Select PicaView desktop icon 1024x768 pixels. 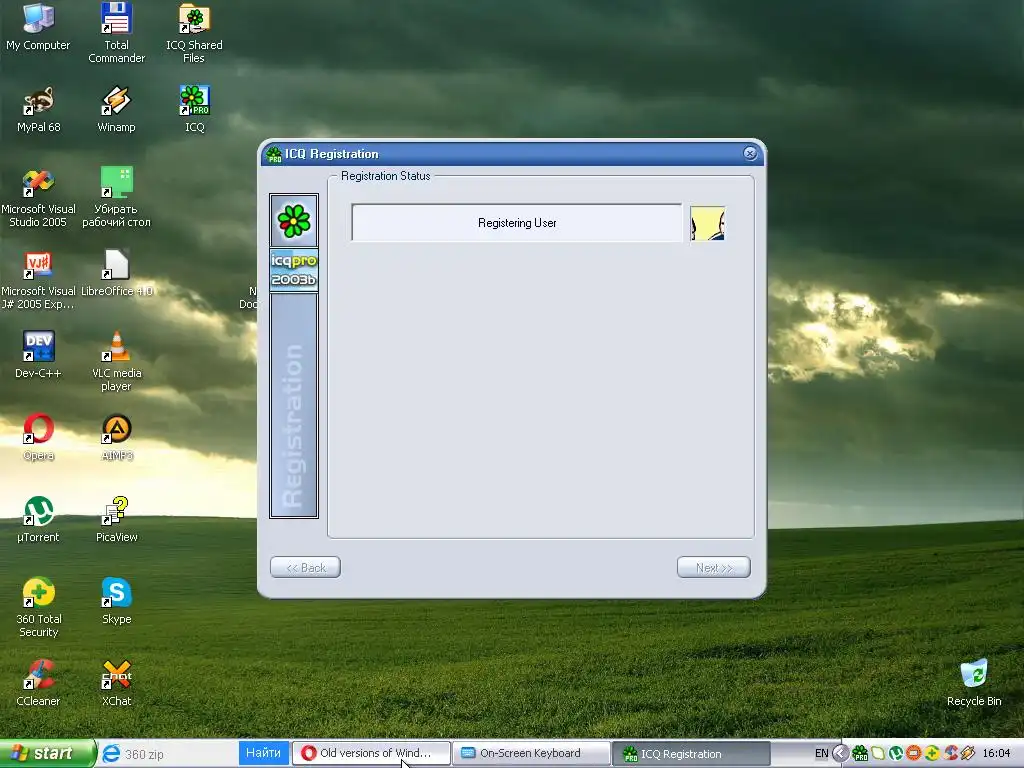pos(116,520)
